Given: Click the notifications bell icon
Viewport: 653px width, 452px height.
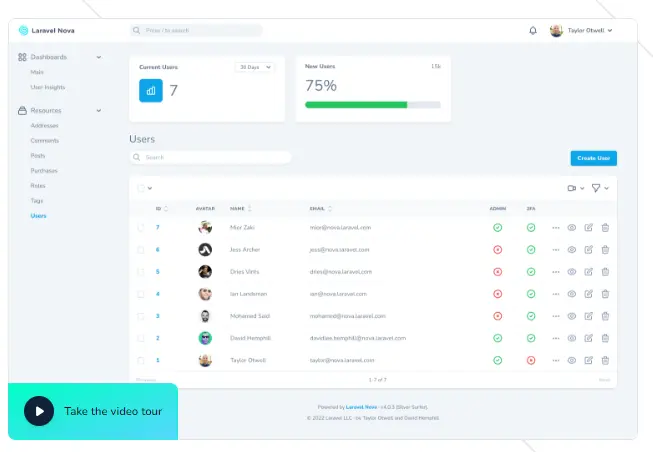Looking at the screenshot, I should (x=533, y=31).
